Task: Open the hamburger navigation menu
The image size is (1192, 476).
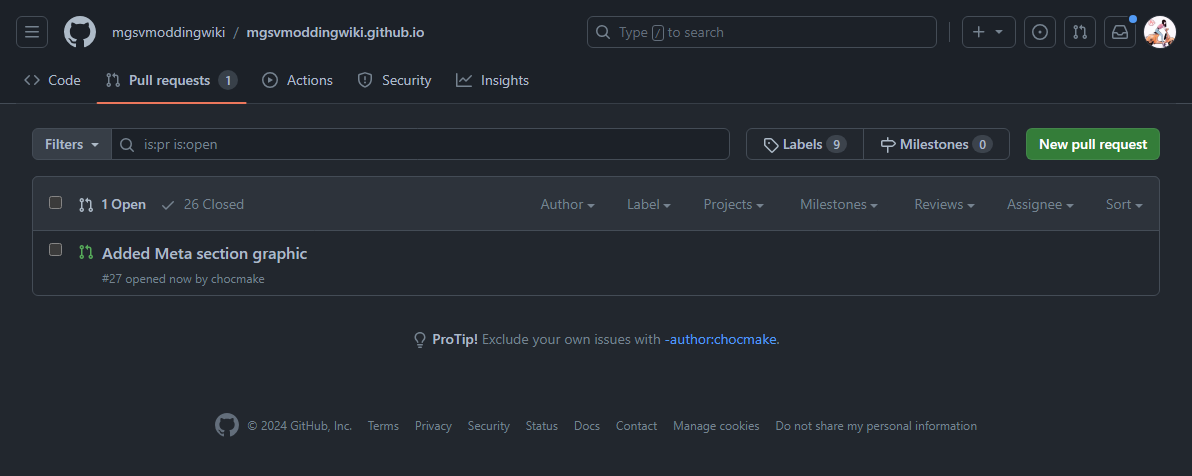Action: (x=32, y=32)
